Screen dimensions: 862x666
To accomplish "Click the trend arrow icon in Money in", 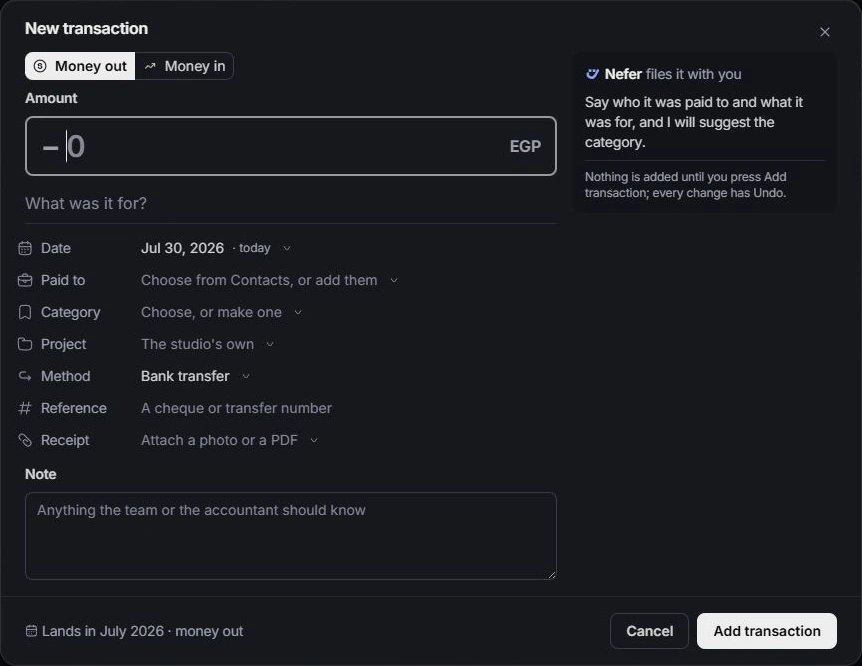I will [x=150, y=66].
